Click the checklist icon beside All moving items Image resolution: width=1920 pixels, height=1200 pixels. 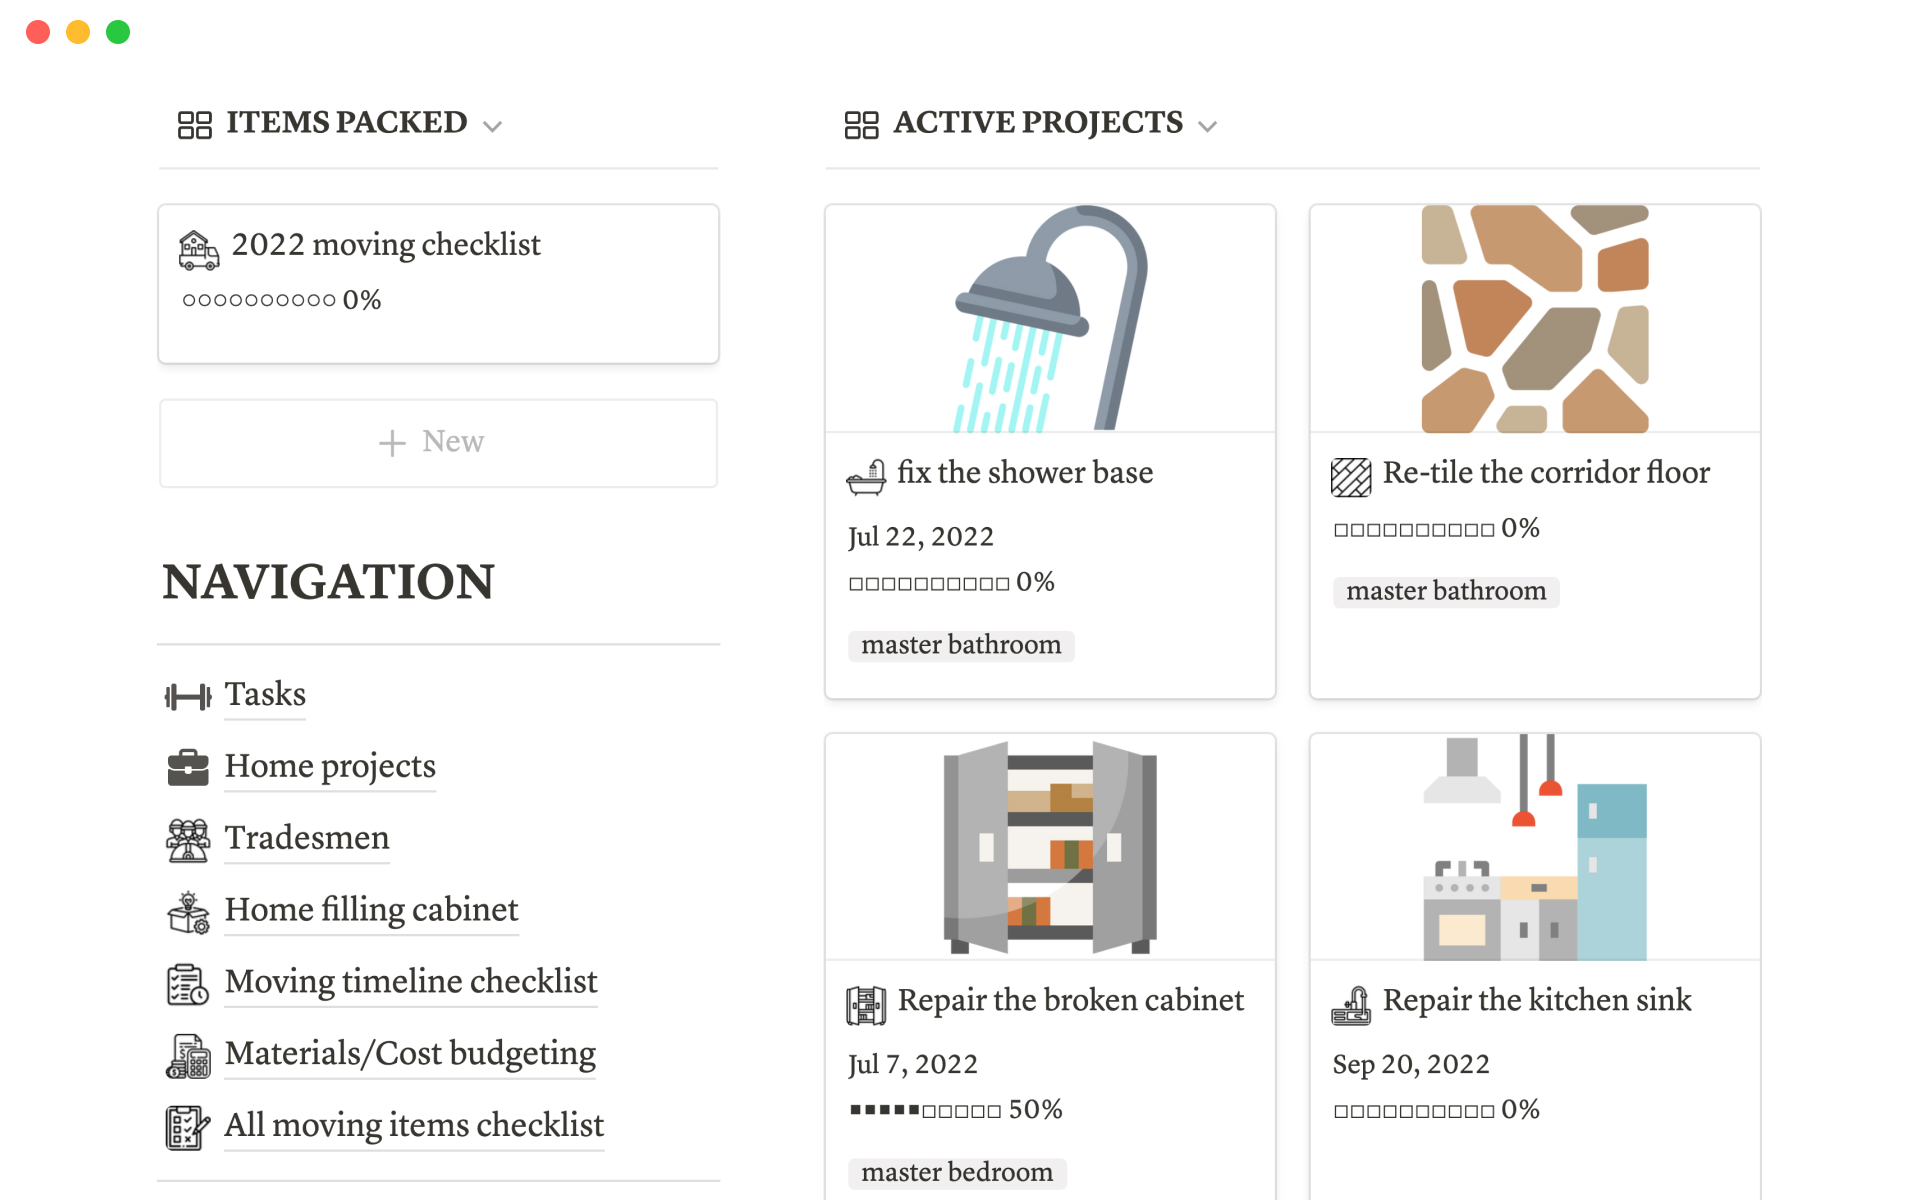point(188,1127)
